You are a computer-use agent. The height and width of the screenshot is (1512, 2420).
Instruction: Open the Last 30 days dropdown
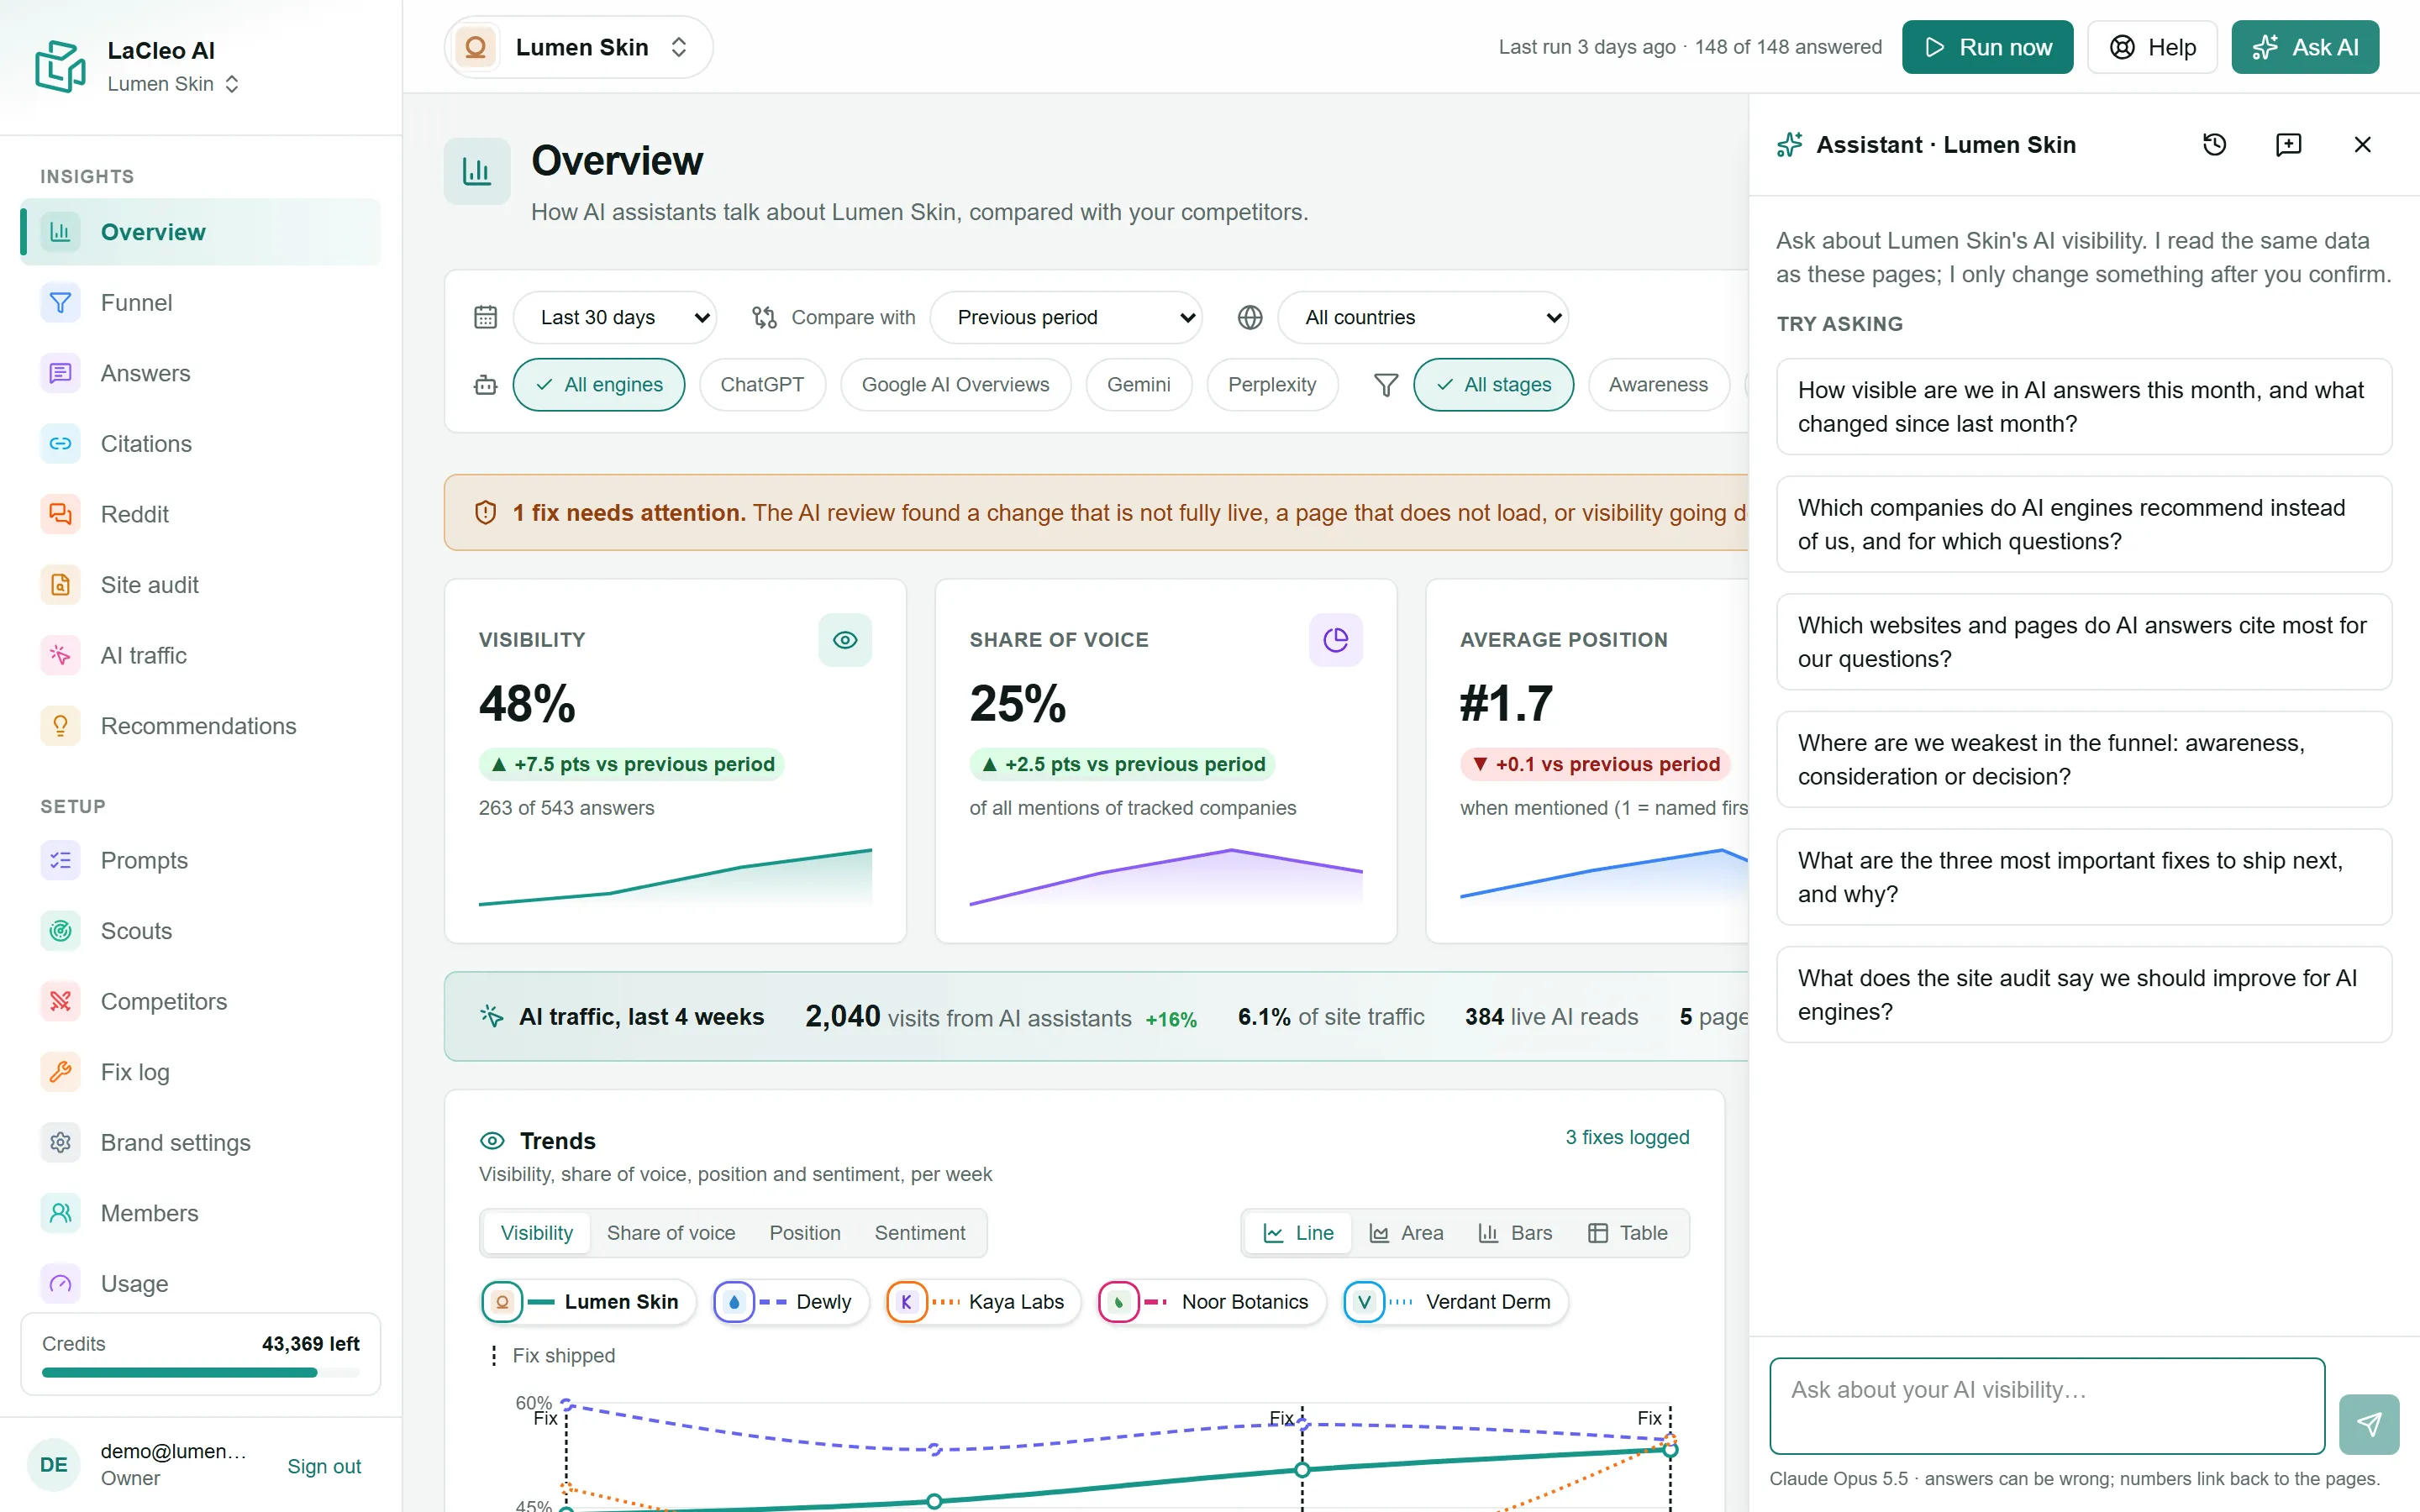click(x=615, y=317)
